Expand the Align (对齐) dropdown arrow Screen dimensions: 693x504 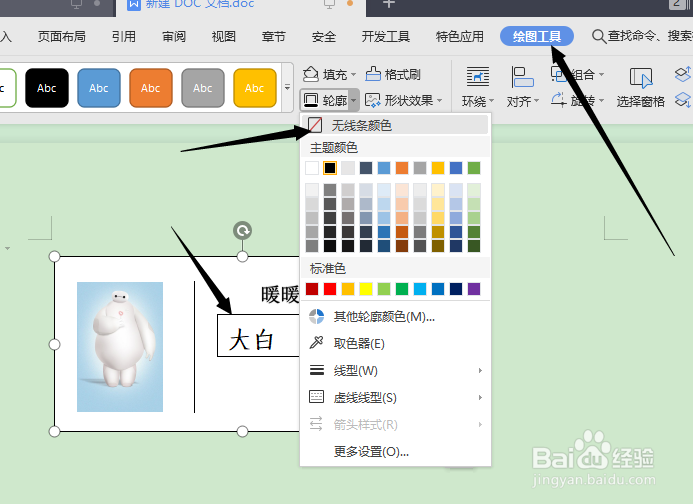pyautogui.click(x=536, y=101)
